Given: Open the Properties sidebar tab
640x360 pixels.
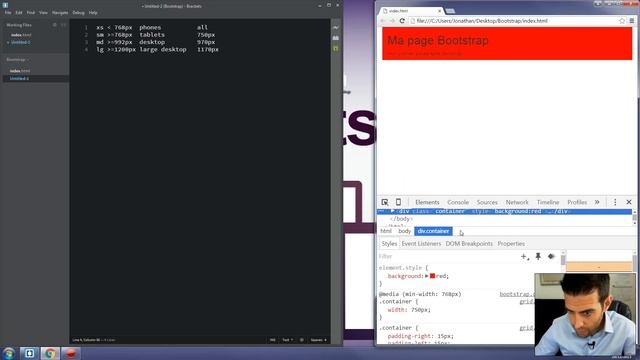Looking at the screenshot, I should (511, 244).
